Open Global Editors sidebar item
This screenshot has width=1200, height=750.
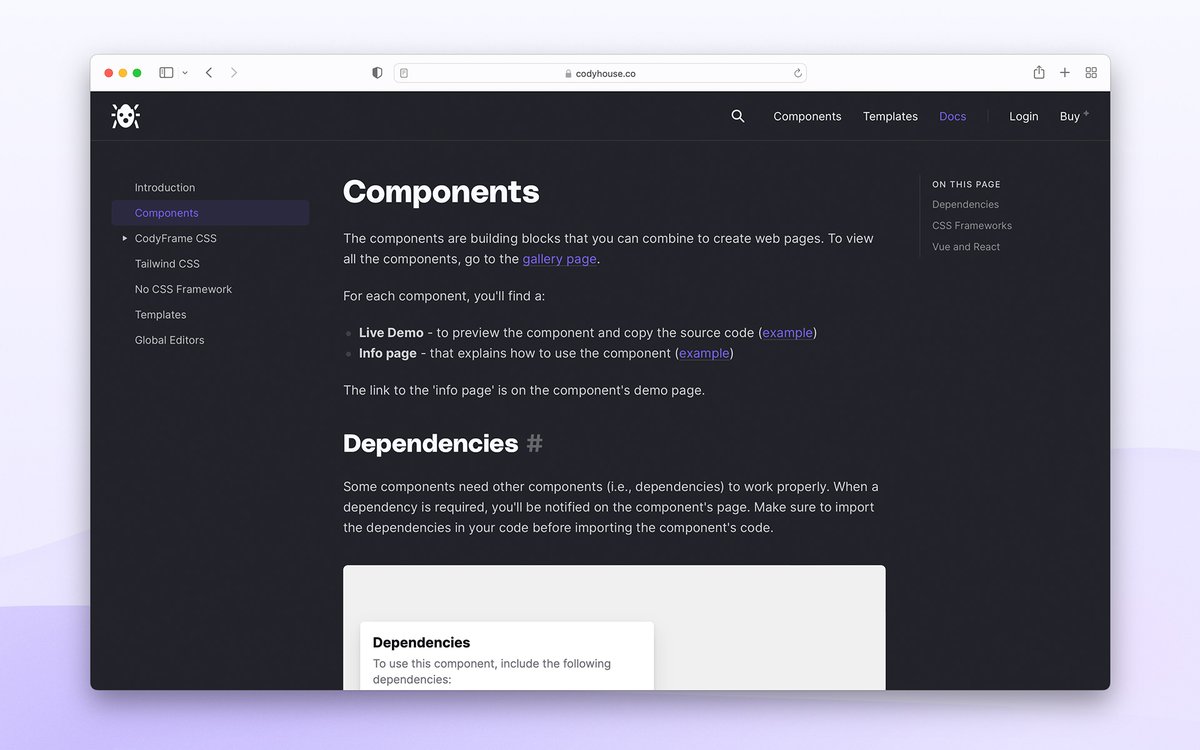click(169, 340)
